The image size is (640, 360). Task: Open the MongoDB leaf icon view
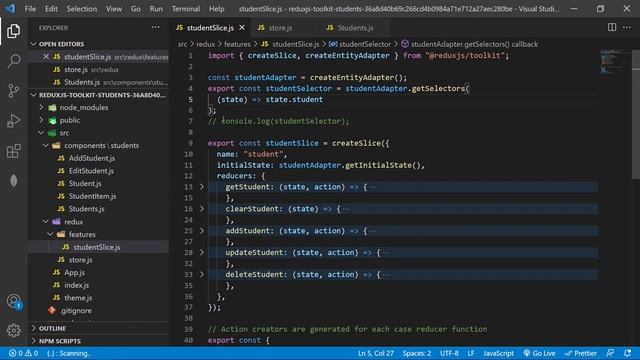click(13, 181)
